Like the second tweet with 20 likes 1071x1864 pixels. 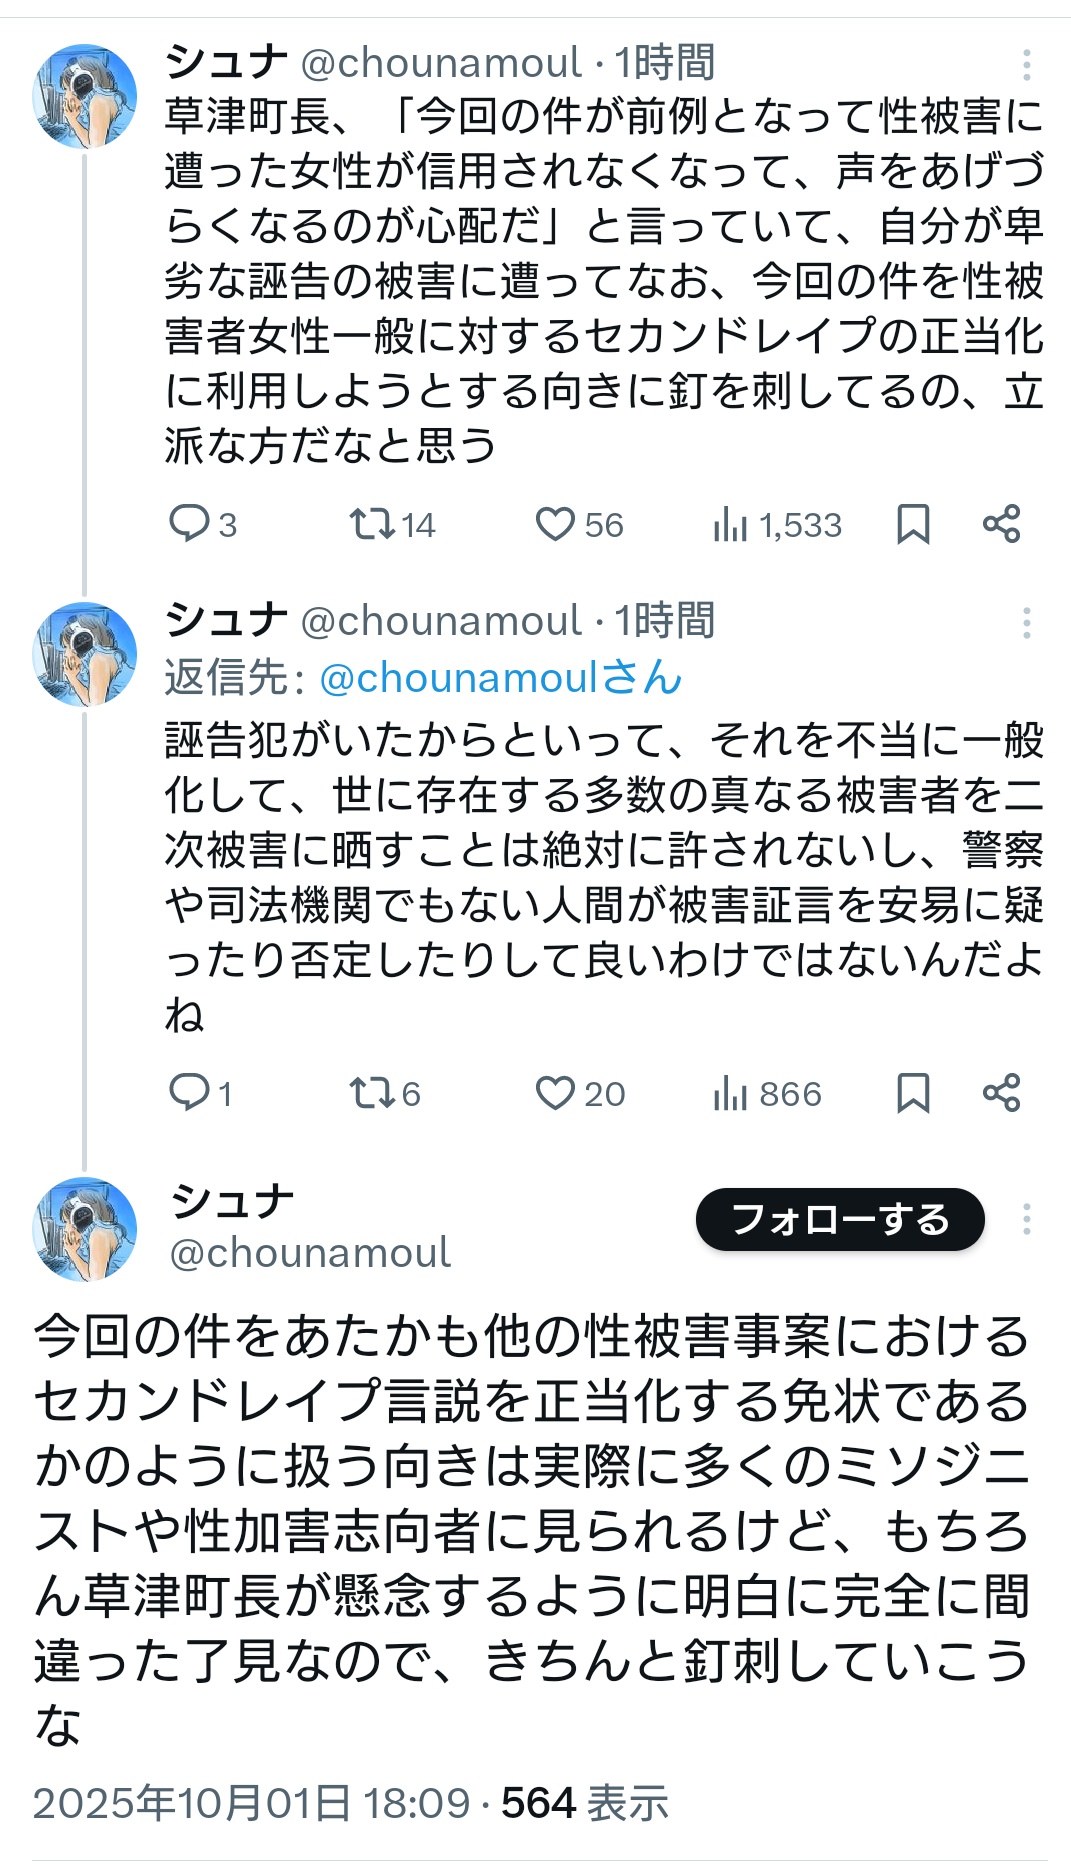pos(555,1092)
